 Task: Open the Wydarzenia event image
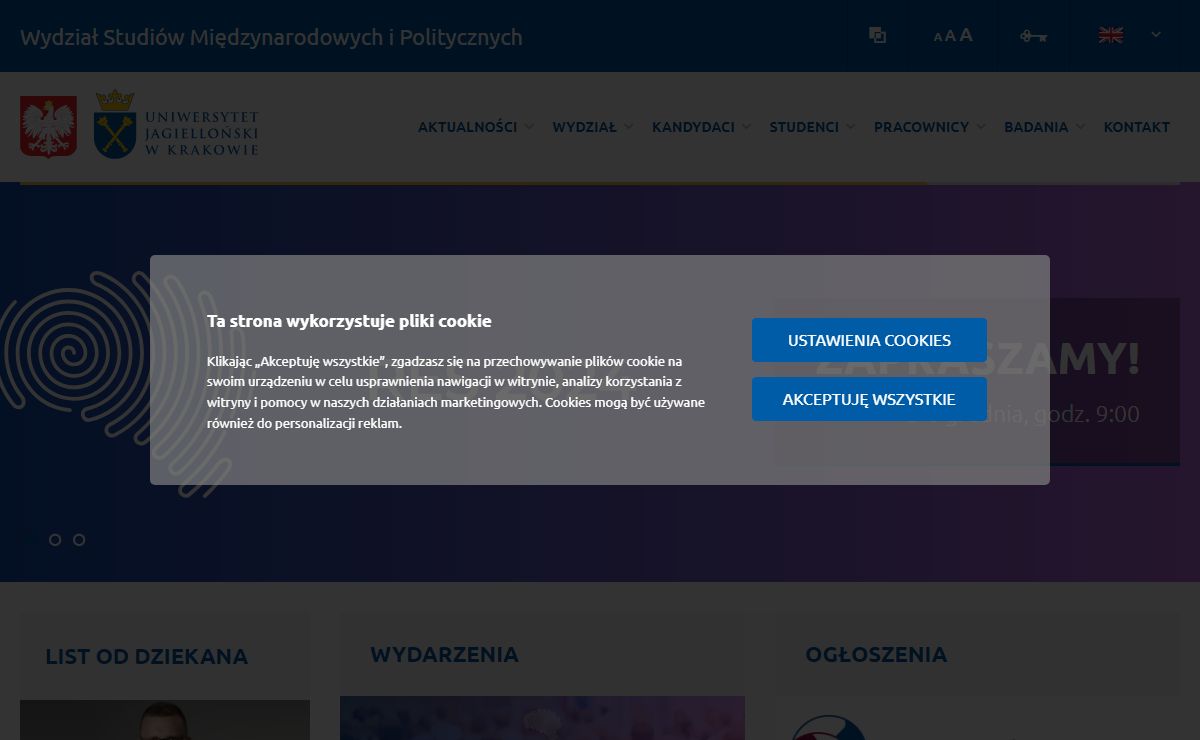point(542,718)
